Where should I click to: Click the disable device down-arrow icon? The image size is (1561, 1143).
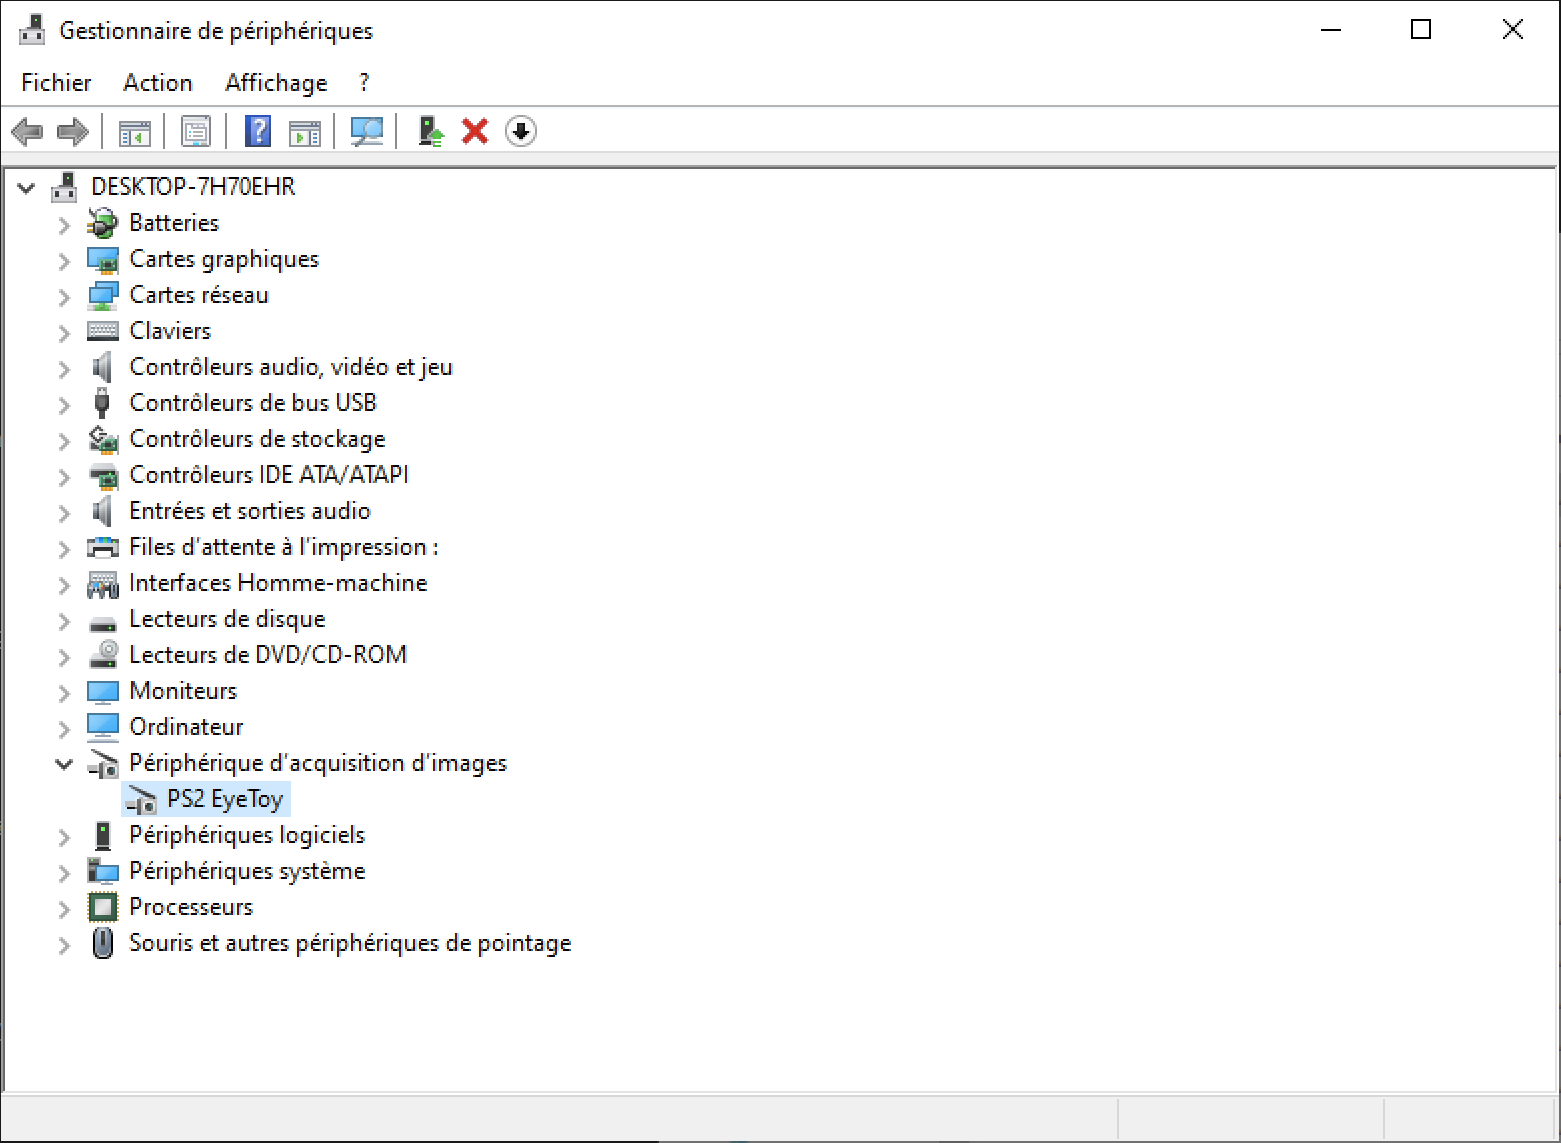click(x=520, y=131)
